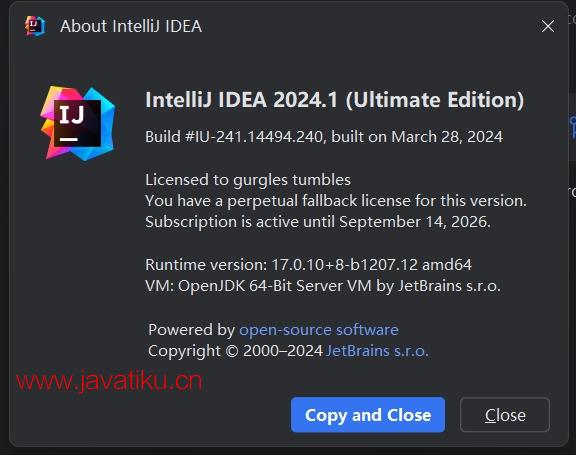The image size is (576, 455).
Task: Click the Close button at bottom right
Action: click(505, 415)
